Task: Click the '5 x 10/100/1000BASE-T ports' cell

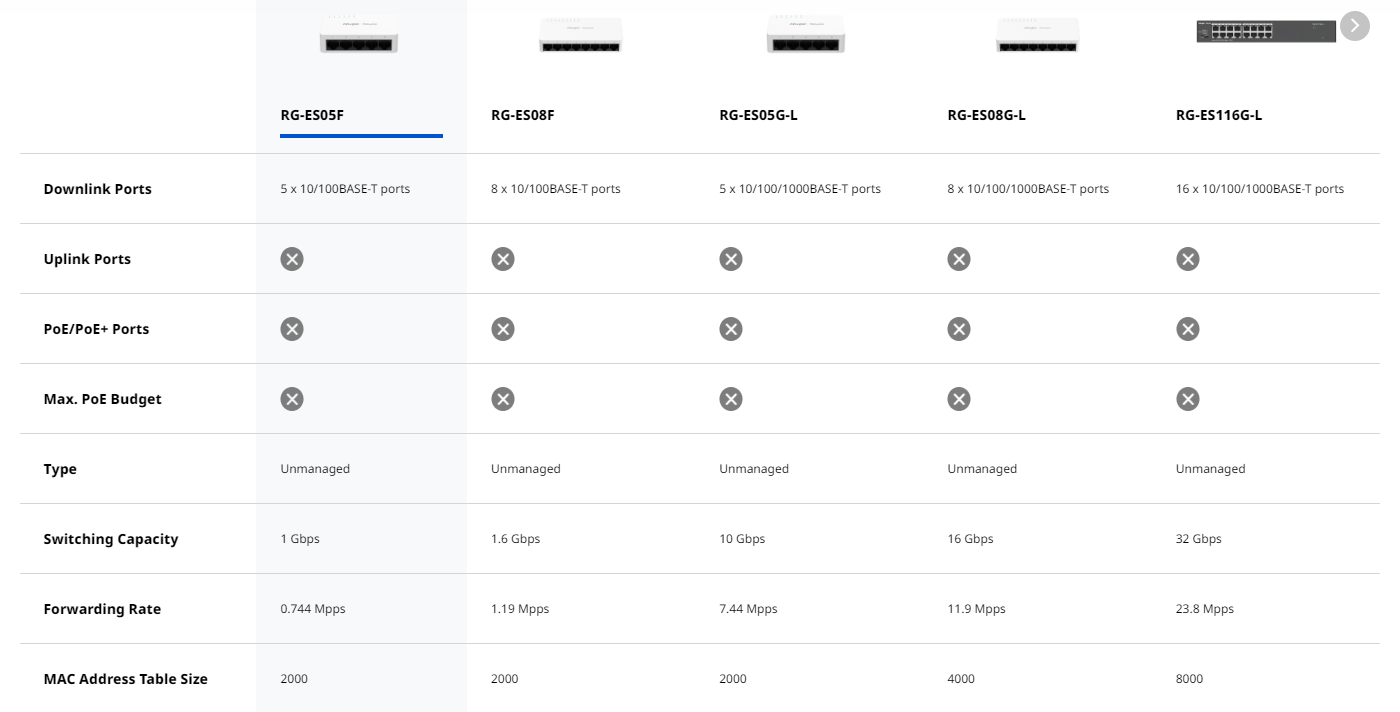Action: [800, 189]
